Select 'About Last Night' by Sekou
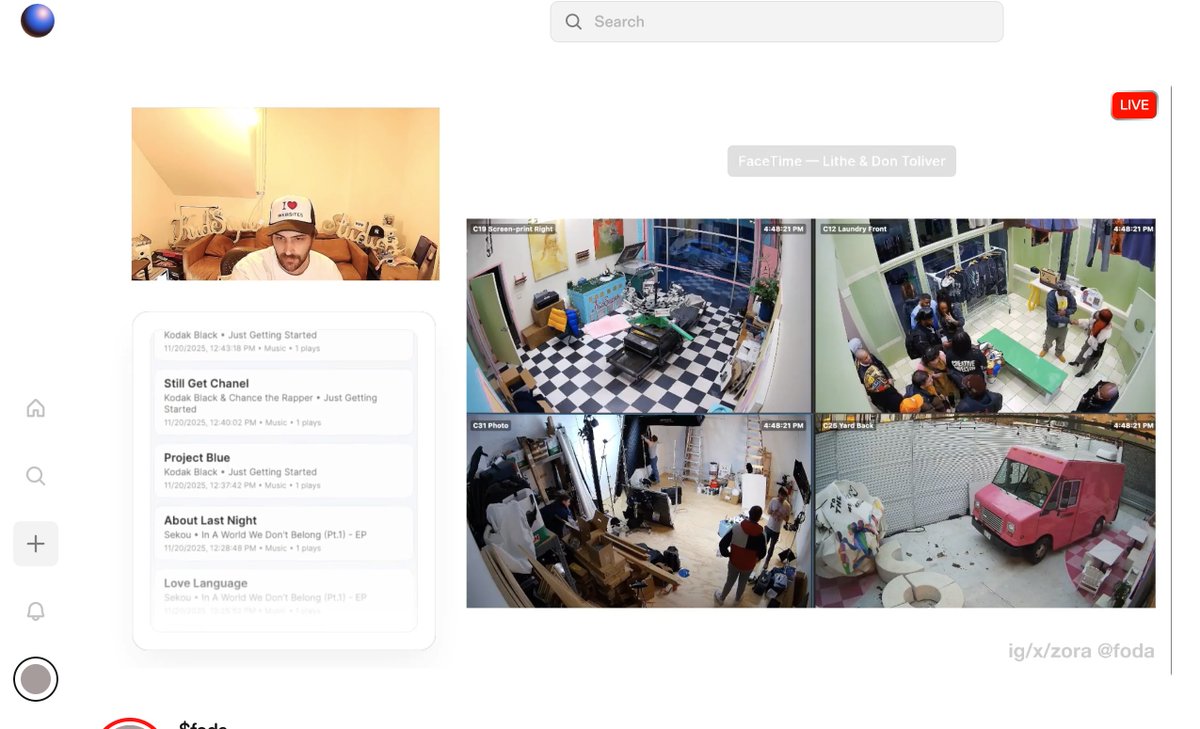The height and width of the screenshot is (729, 1200). pyautogui.click(x=283, y=534)
